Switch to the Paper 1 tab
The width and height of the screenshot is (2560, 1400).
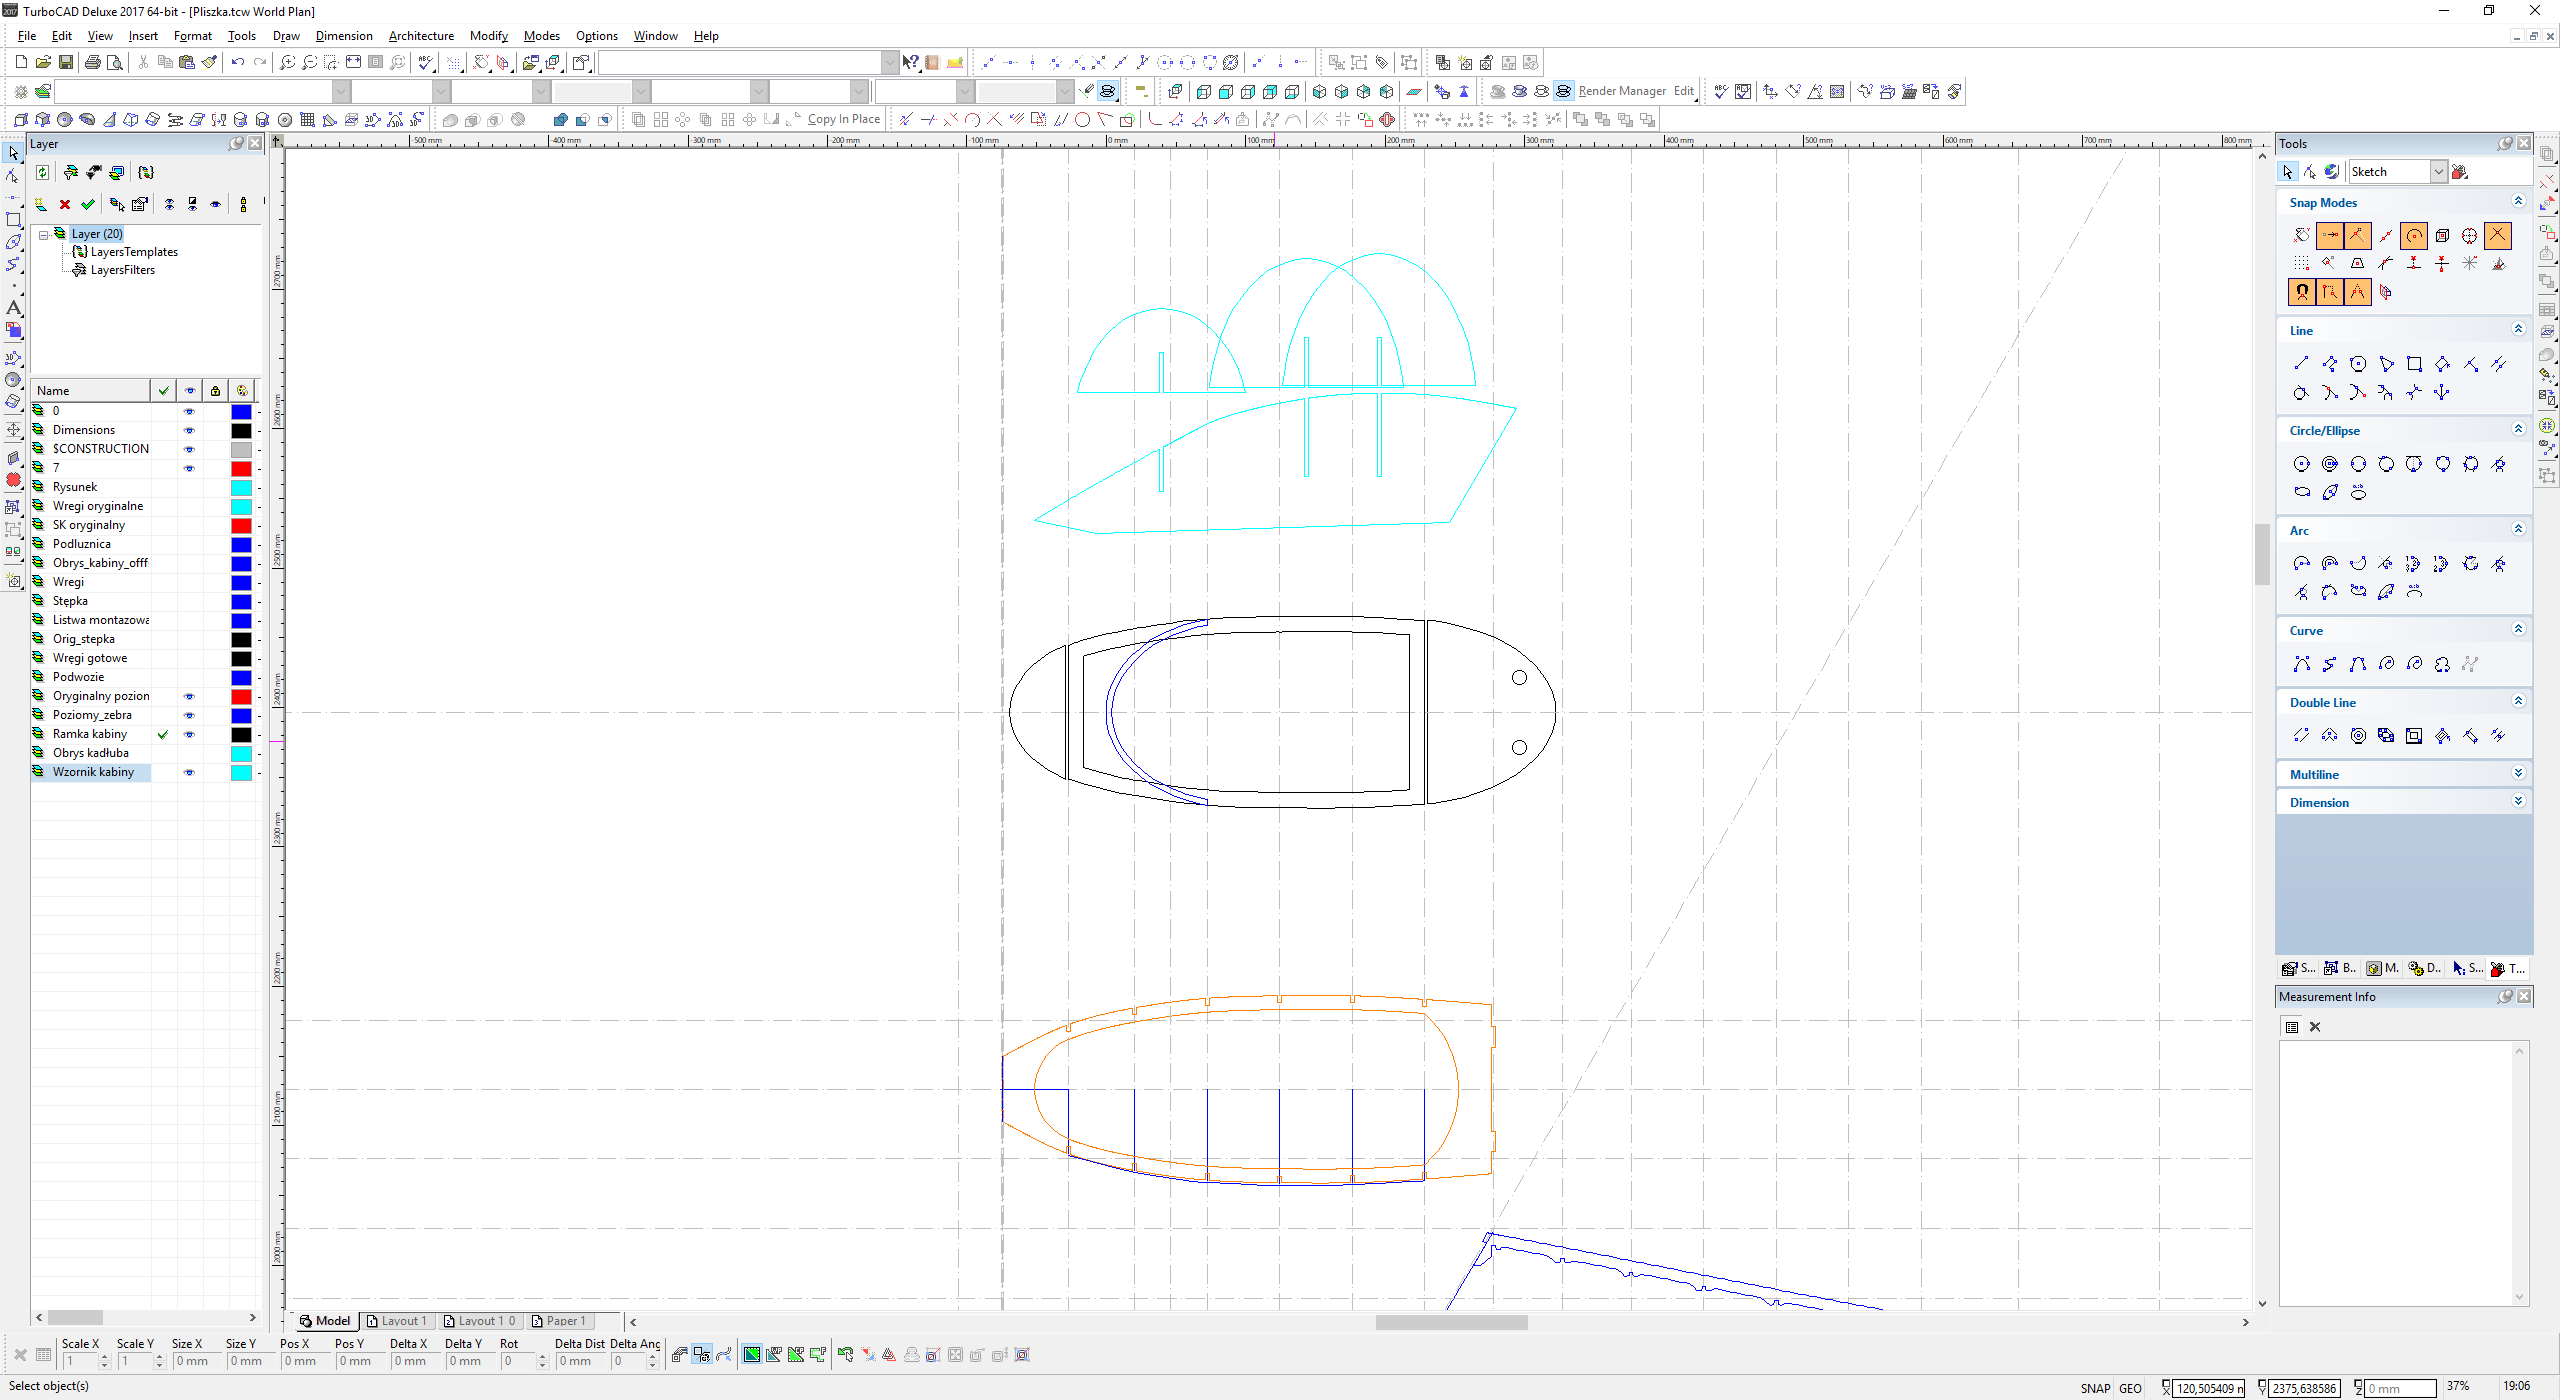click(560, 1321)
